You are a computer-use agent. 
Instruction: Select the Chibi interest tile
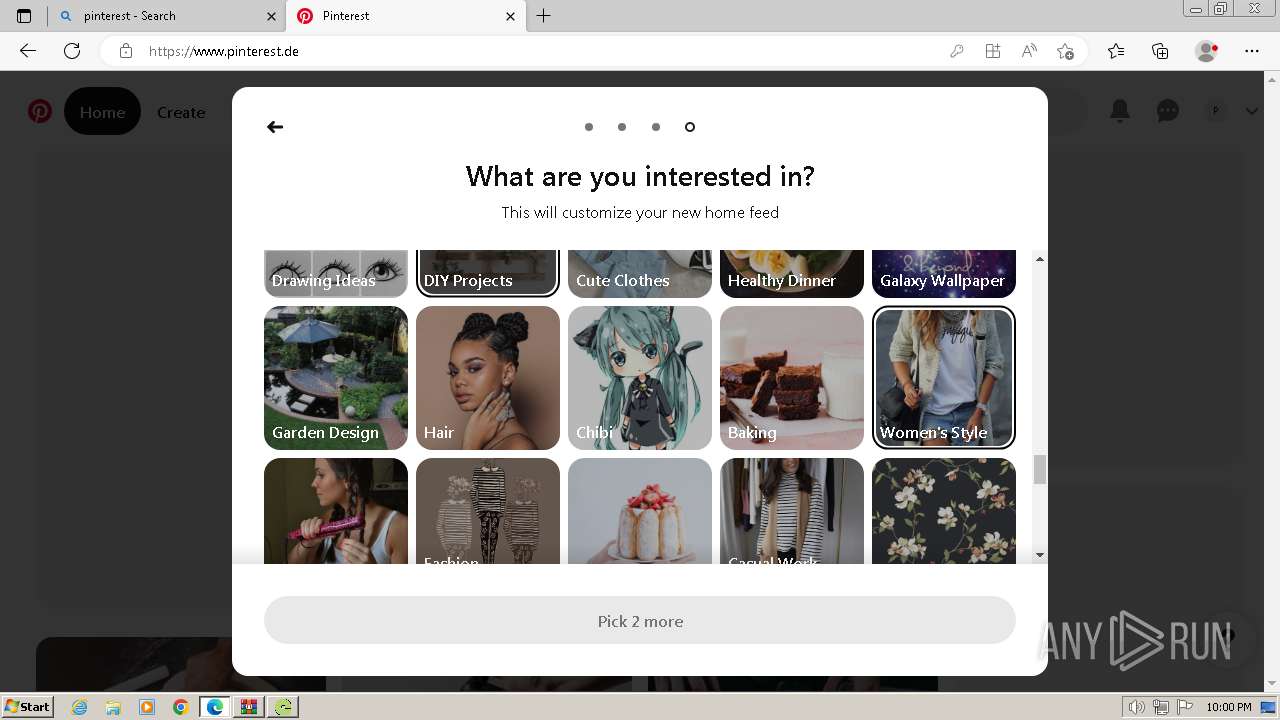(640, 378)
